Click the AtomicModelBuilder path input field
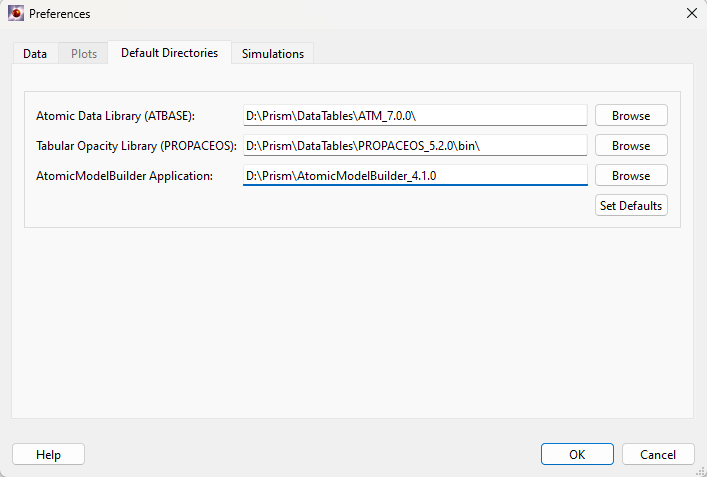 414,176
